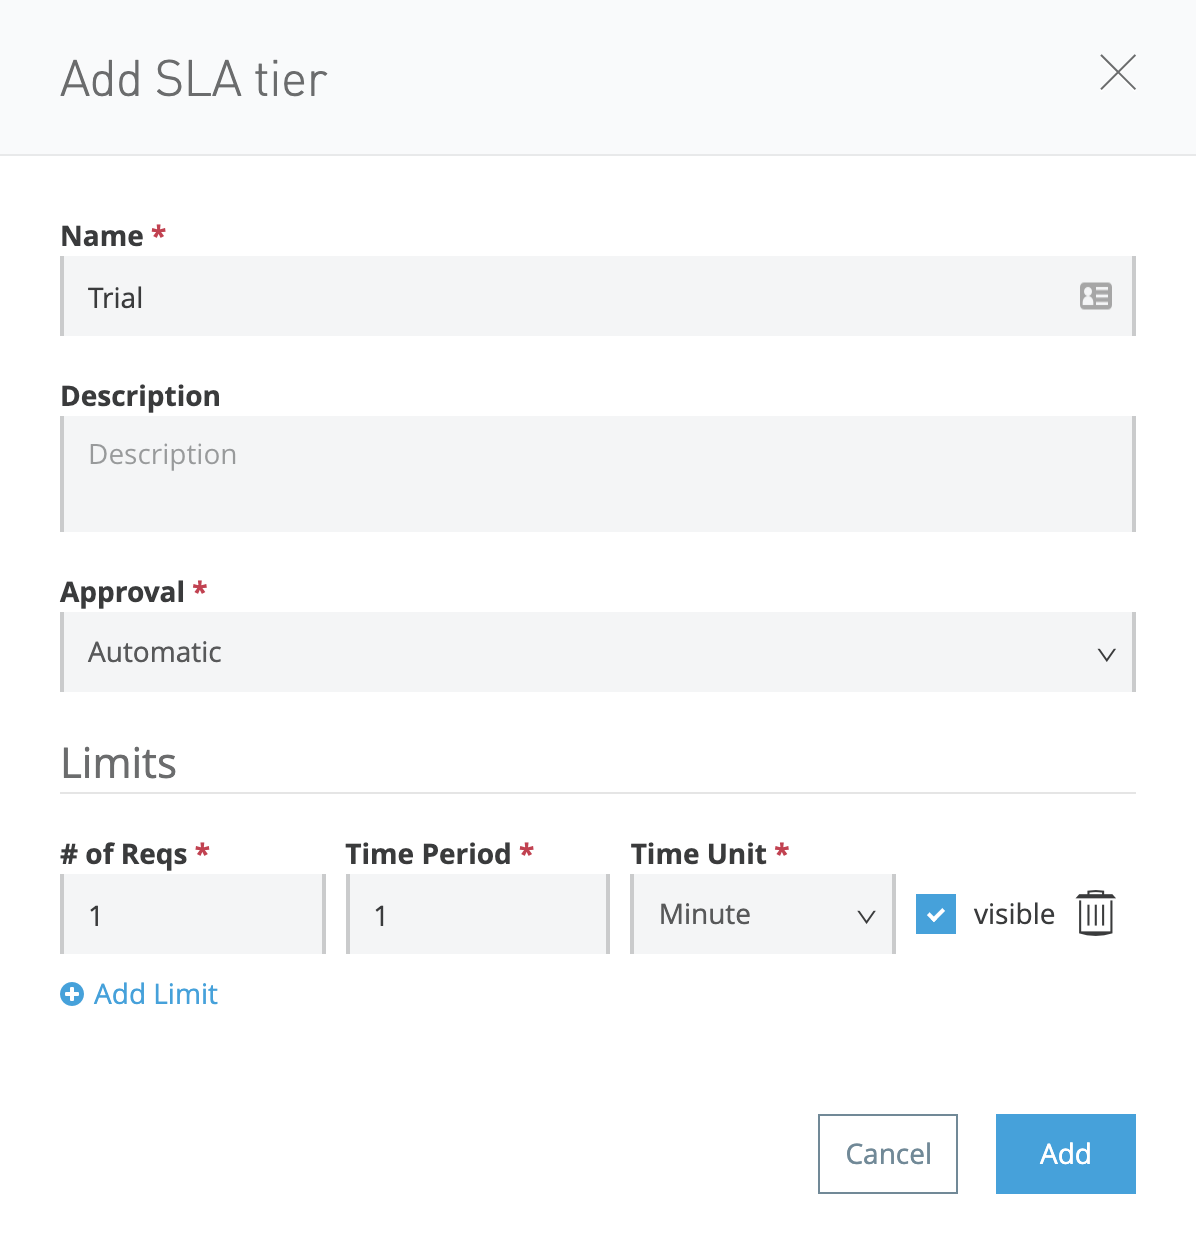1196x1234 pixels.
Task: Focus the Name field containing Trial
Action: tap(570, 297)
